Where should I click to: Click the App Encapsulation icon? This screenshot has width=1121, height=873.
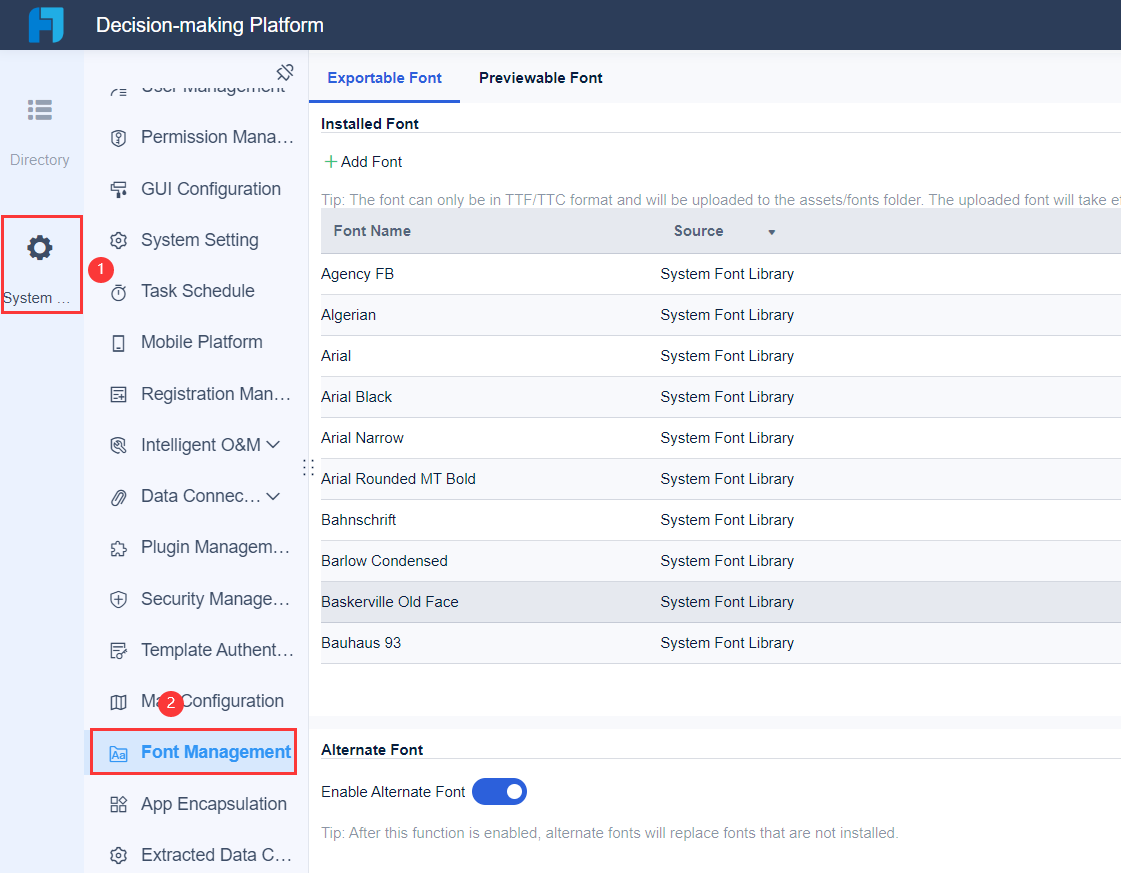[x=119, y=804]
